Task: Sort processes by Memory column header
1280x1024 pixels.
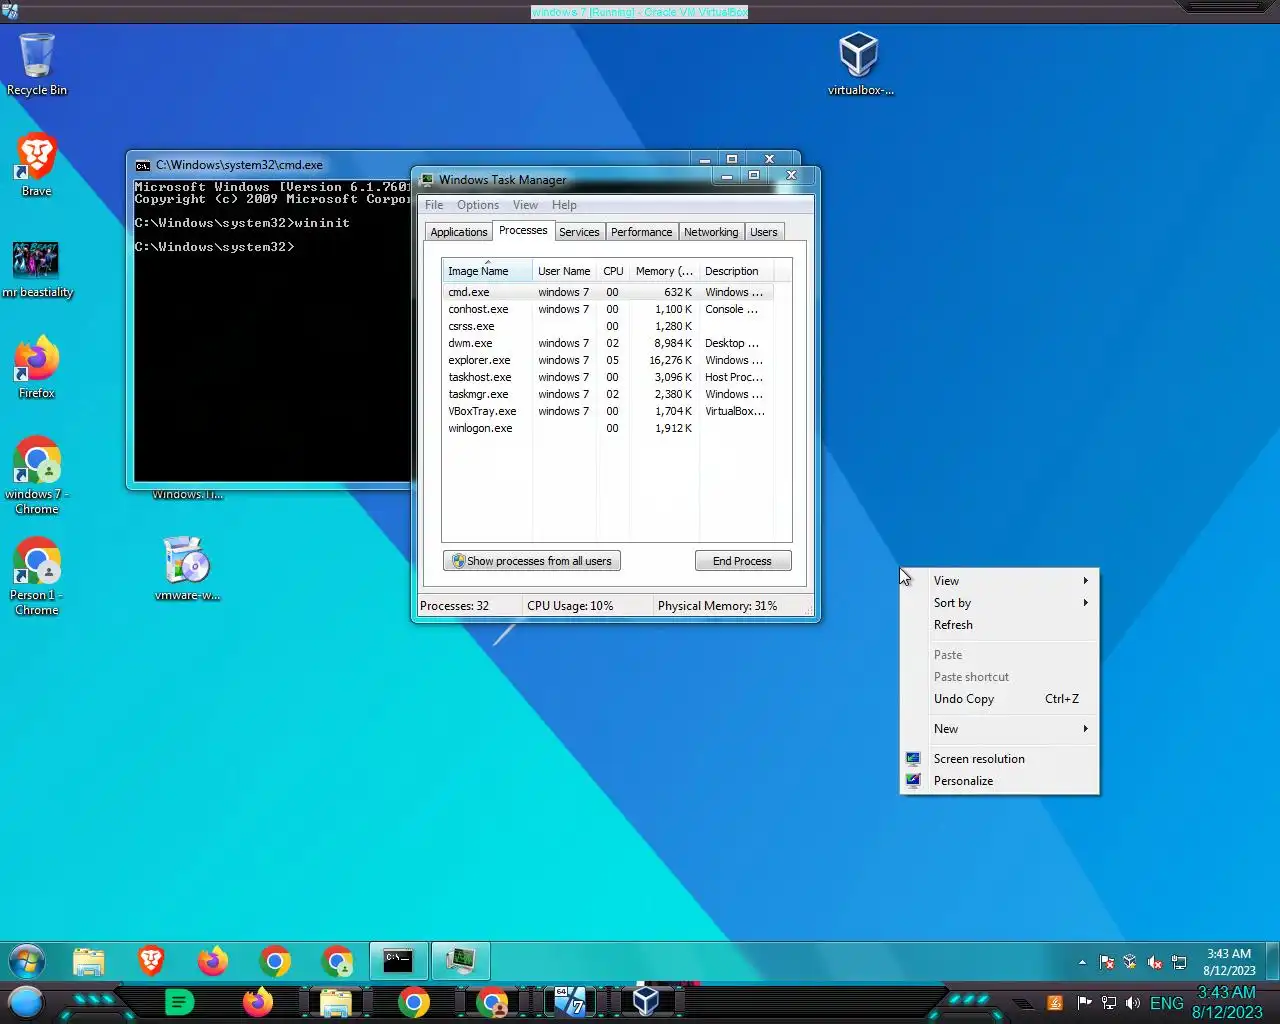Action: pos(664,271)
